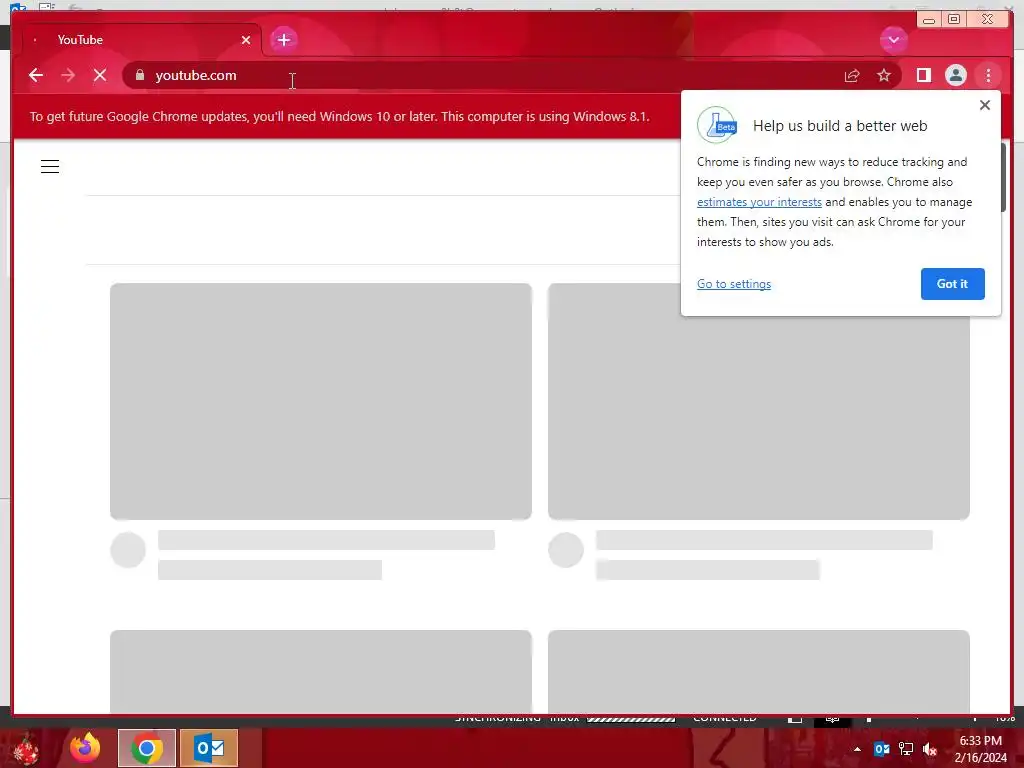
Task: Click the Windows Start button
Action: 26,748
